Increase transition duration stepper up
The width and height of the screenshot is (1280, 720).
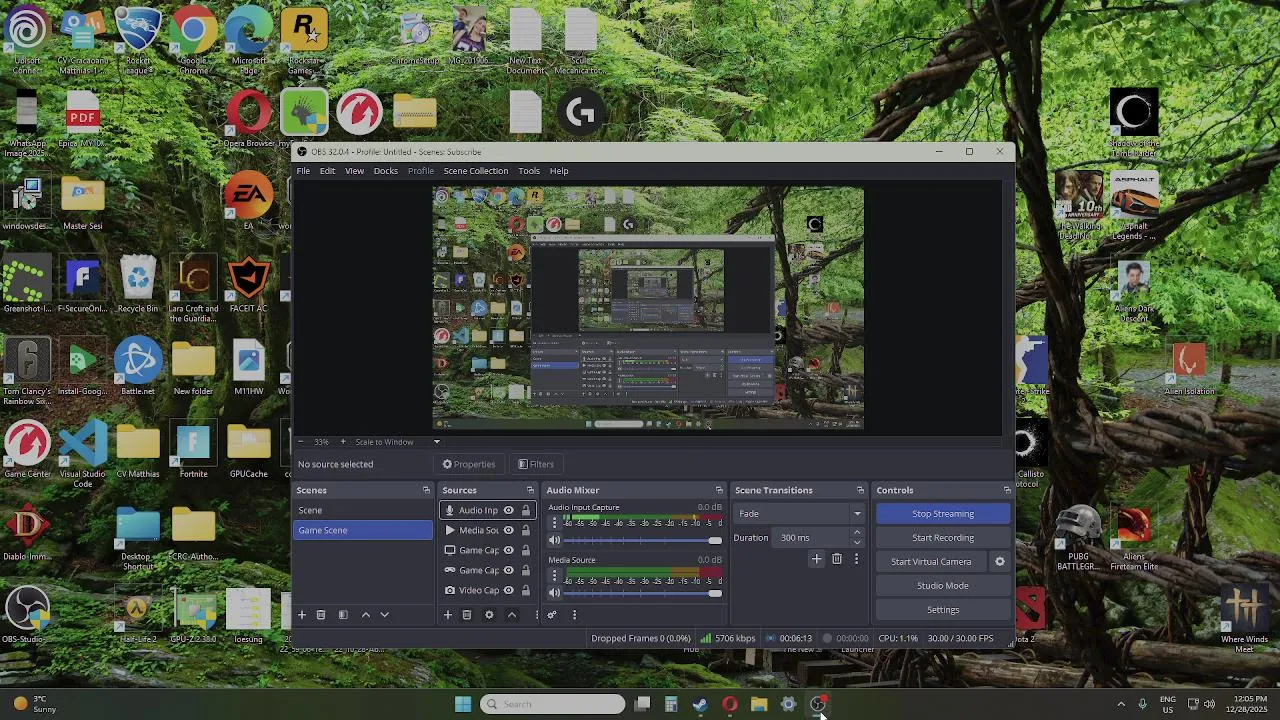click(x=857, y=533)
